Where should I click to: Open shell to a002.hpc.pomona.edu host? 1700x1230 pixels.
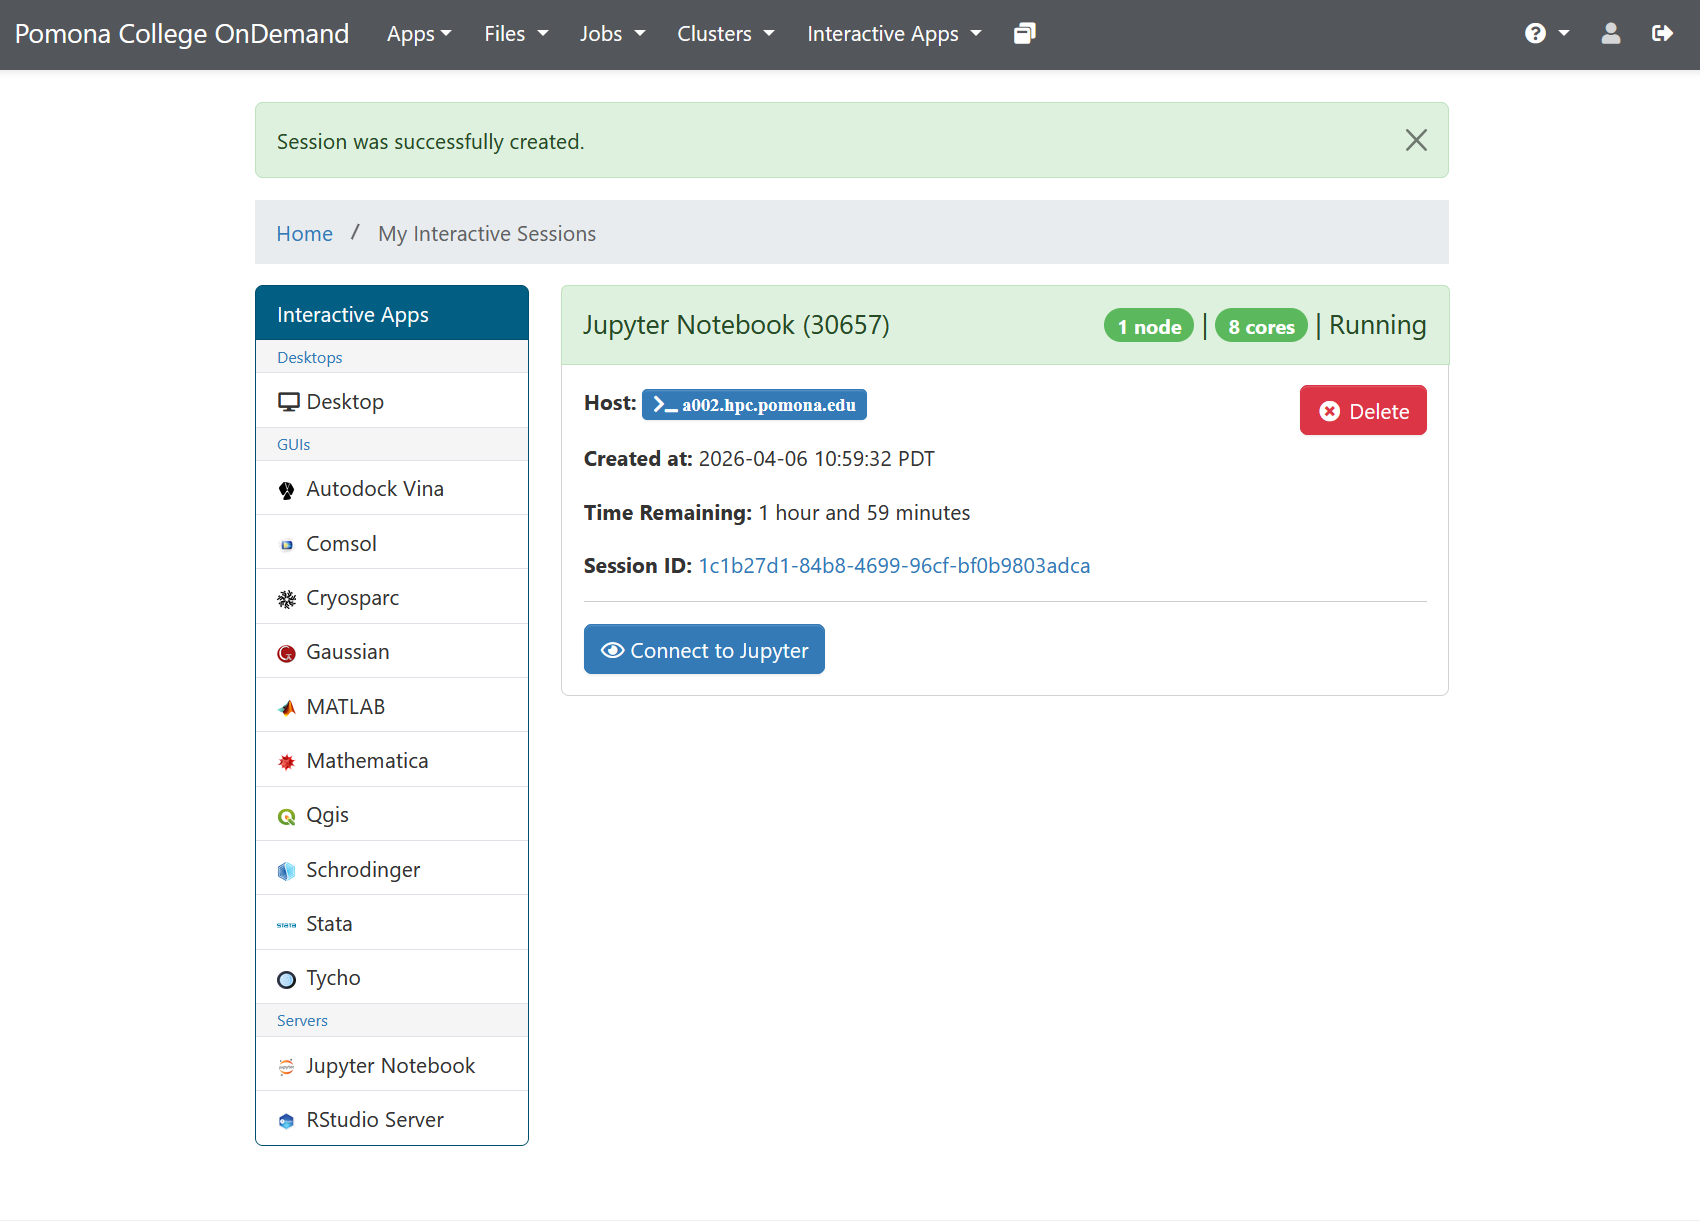coord(754,404)
